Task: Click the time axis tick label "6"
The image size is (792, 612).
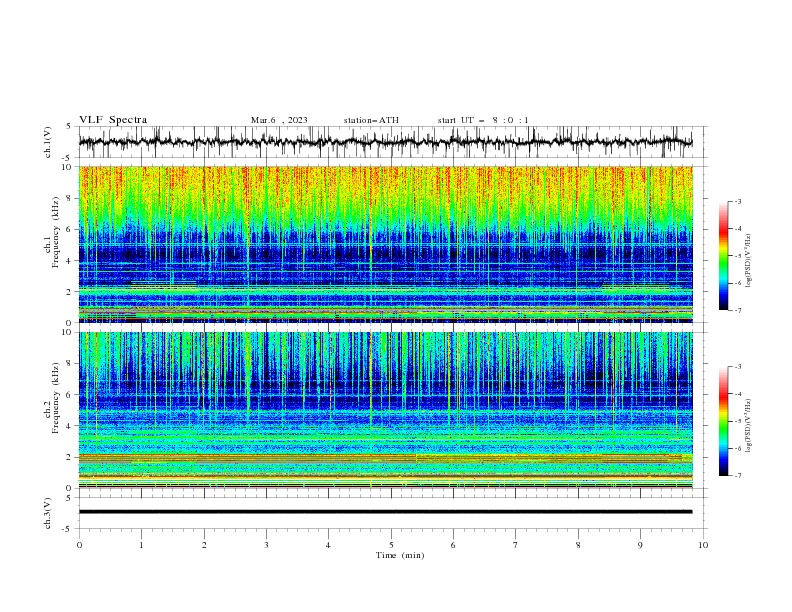Action: pos(453,545)
